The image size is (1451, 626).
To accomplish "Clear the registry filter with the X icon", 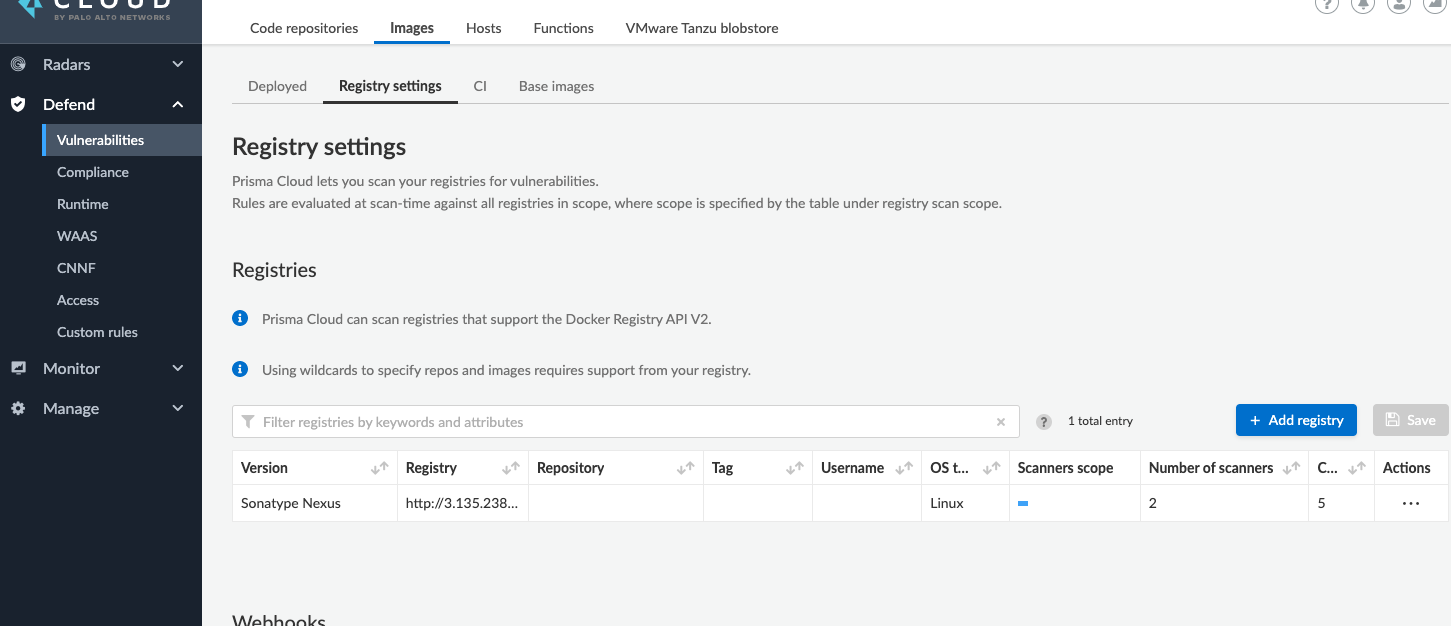I will click(x=1000, y=422).
